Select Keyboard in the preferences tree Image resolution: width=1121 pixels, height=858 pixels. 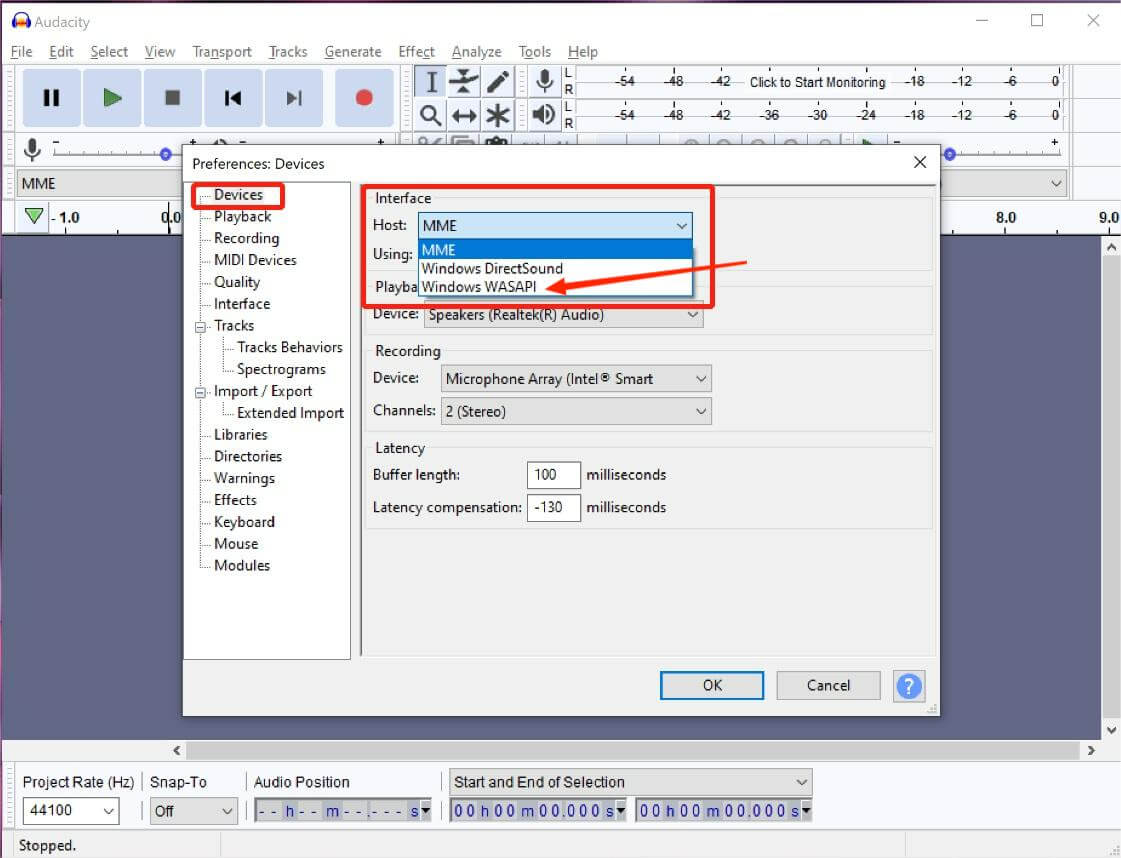[244, 522]
